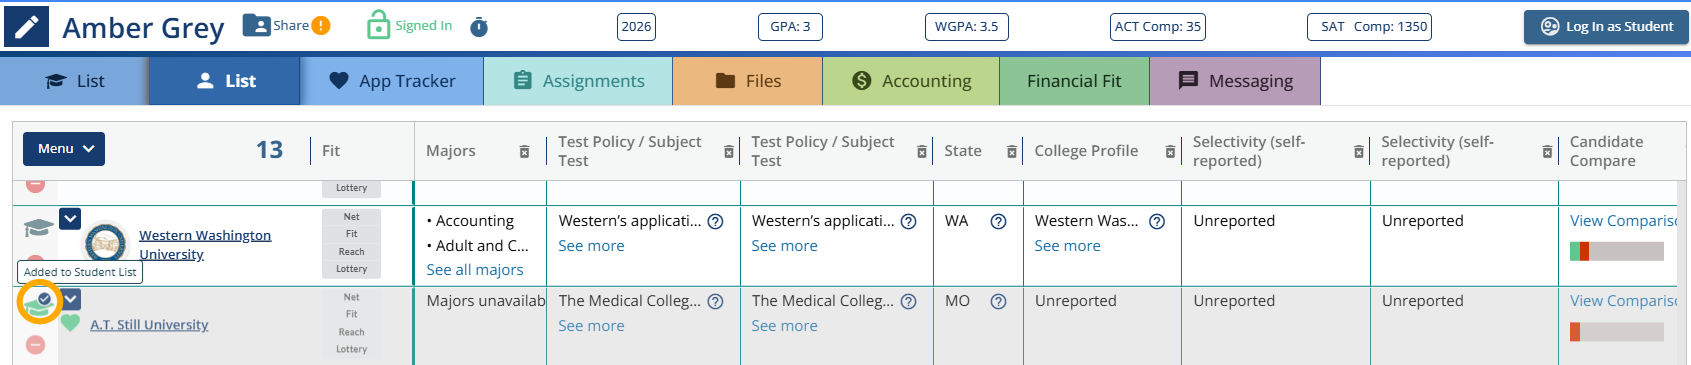Image resolution: width=1691 pixels, height=365 pixels.
Task: Open the See all majors link
Action: pos(475,270)
